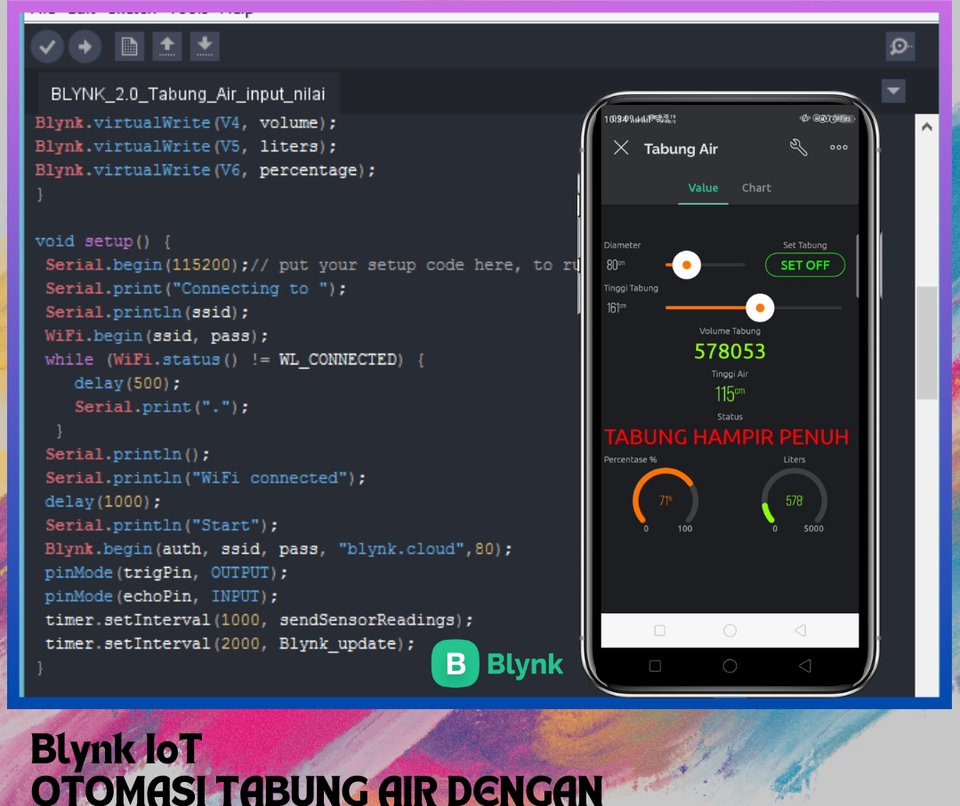960x806 pixels.
Task: Open the three-dots more menu
Action: [839, 148]
